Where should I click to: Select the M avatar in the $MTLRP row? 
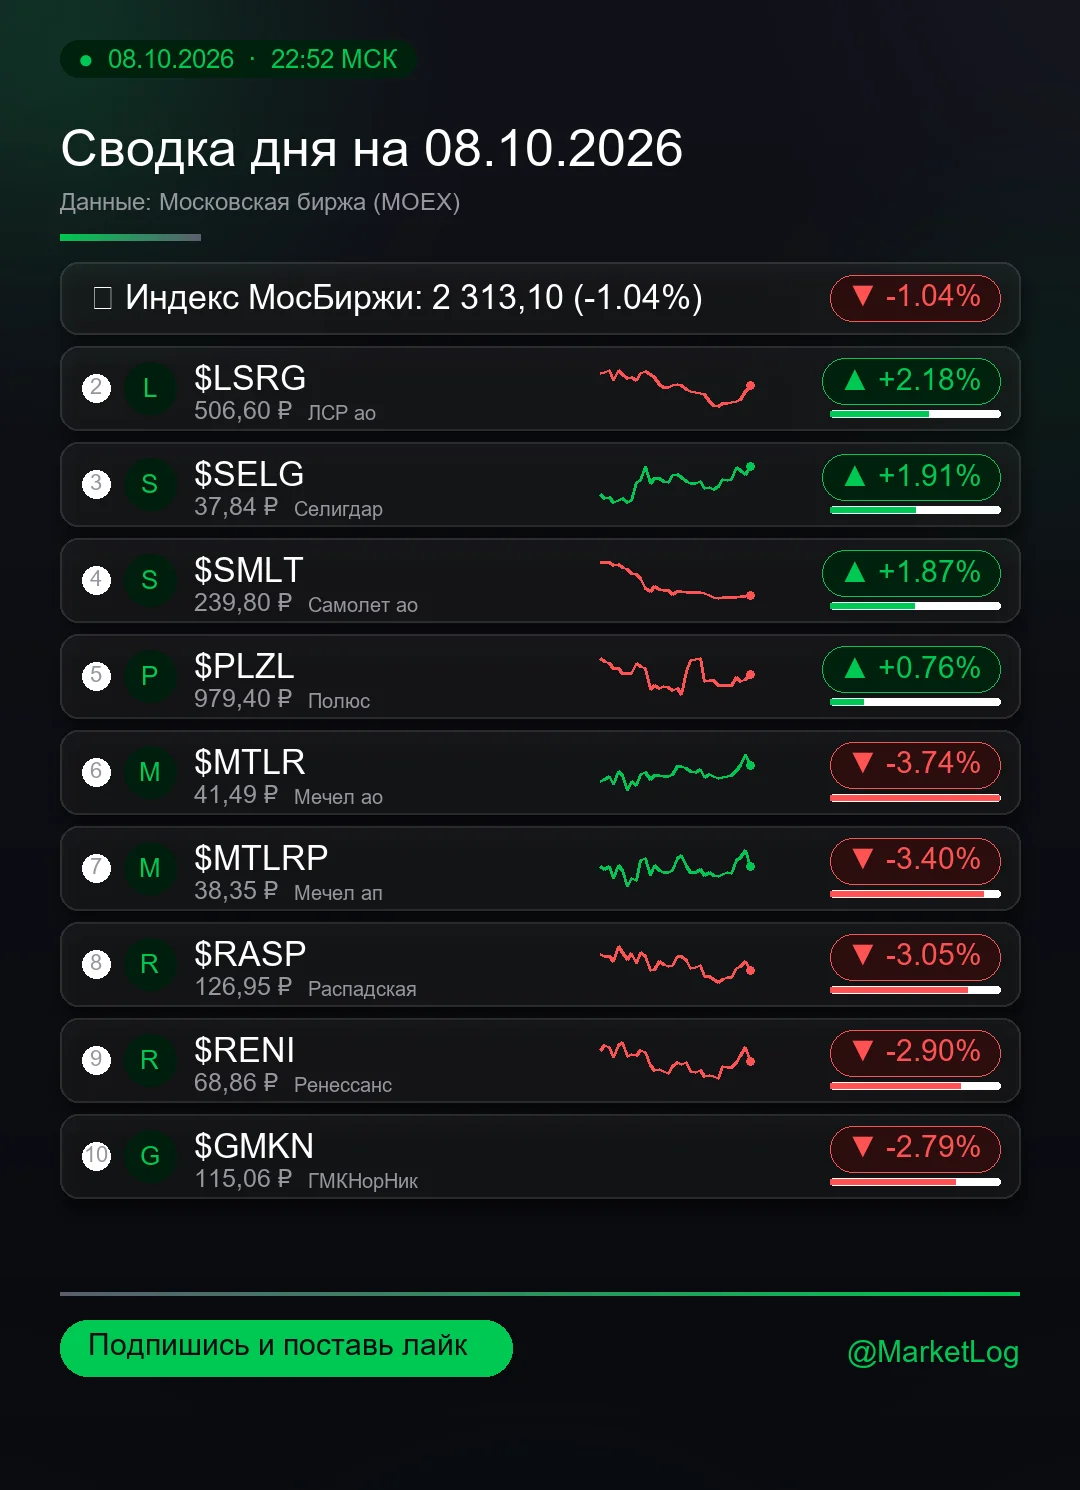point(149,868)
